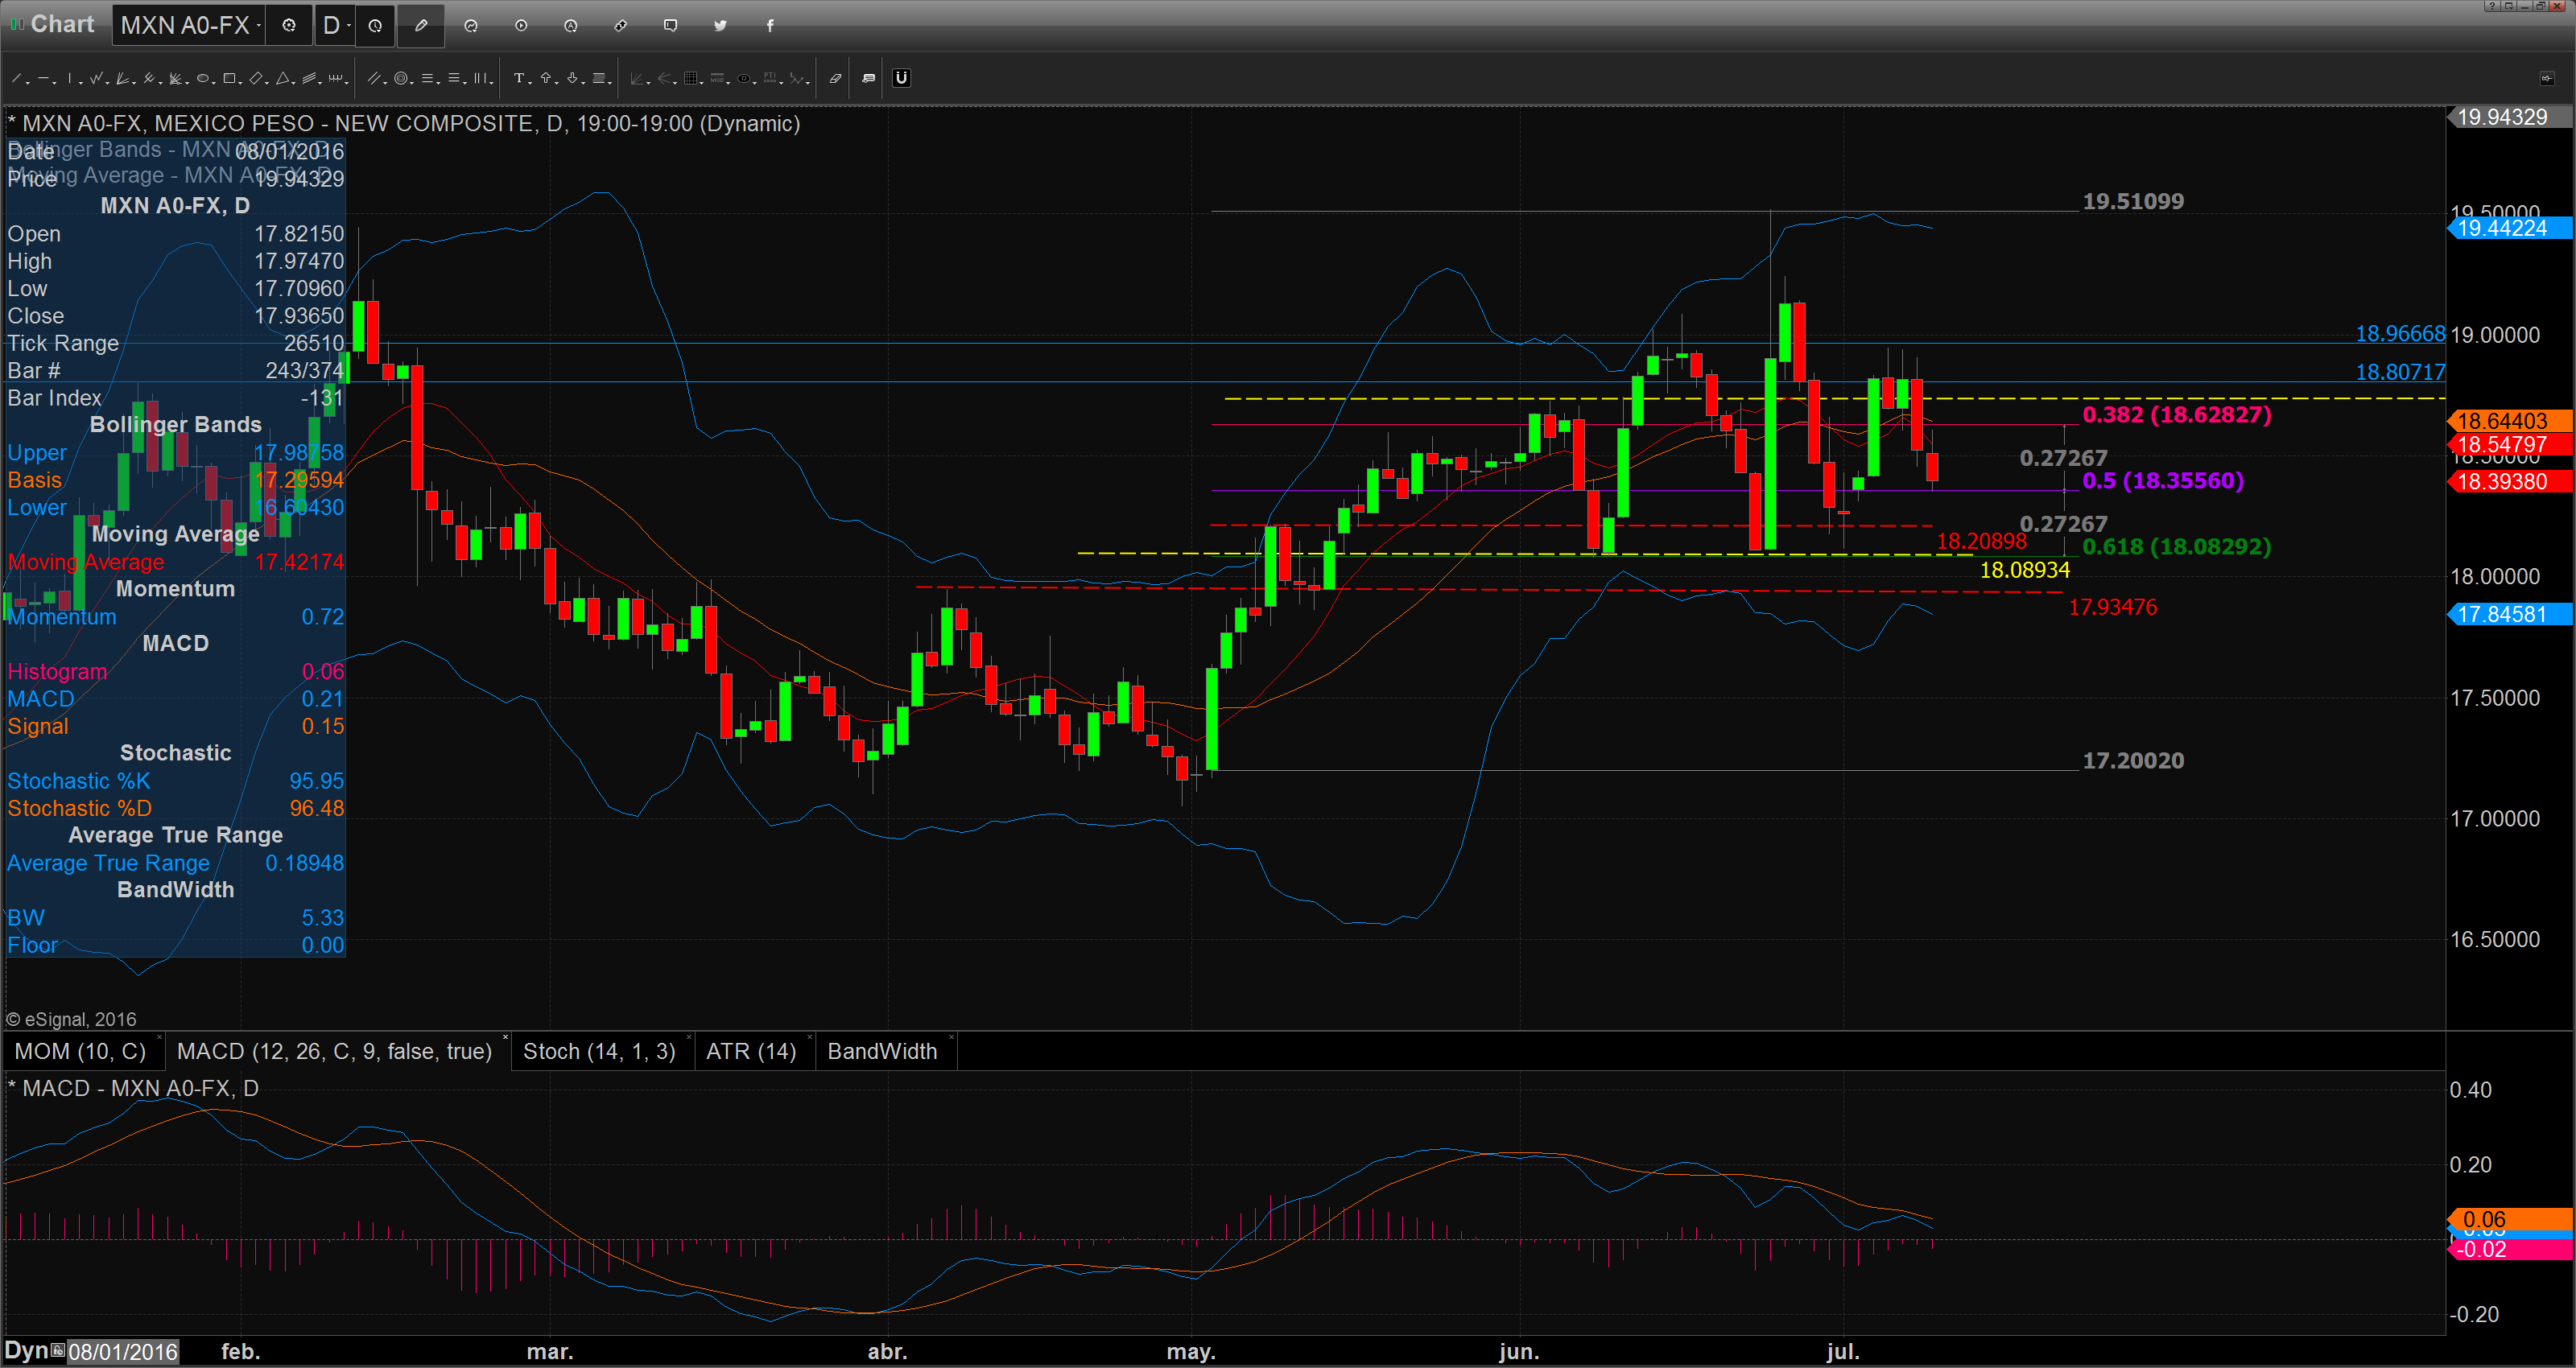Select the eraser tool
The width and height of the screenshot is (2576, 1368).
836,78
